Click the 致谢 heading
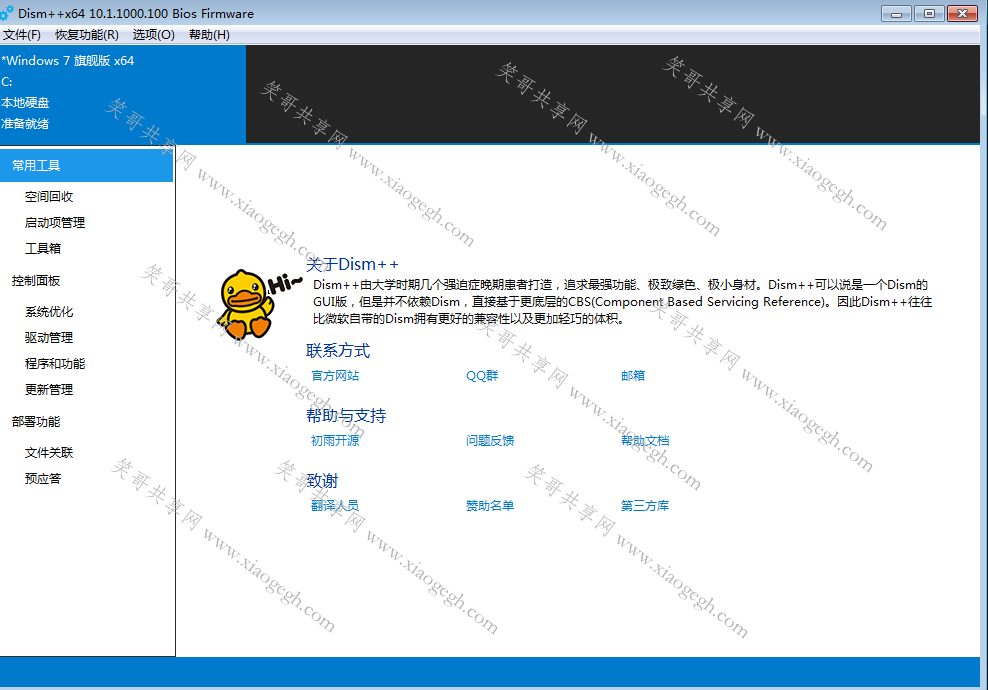This screenshot has width=988, height=690. coord(322,481)
